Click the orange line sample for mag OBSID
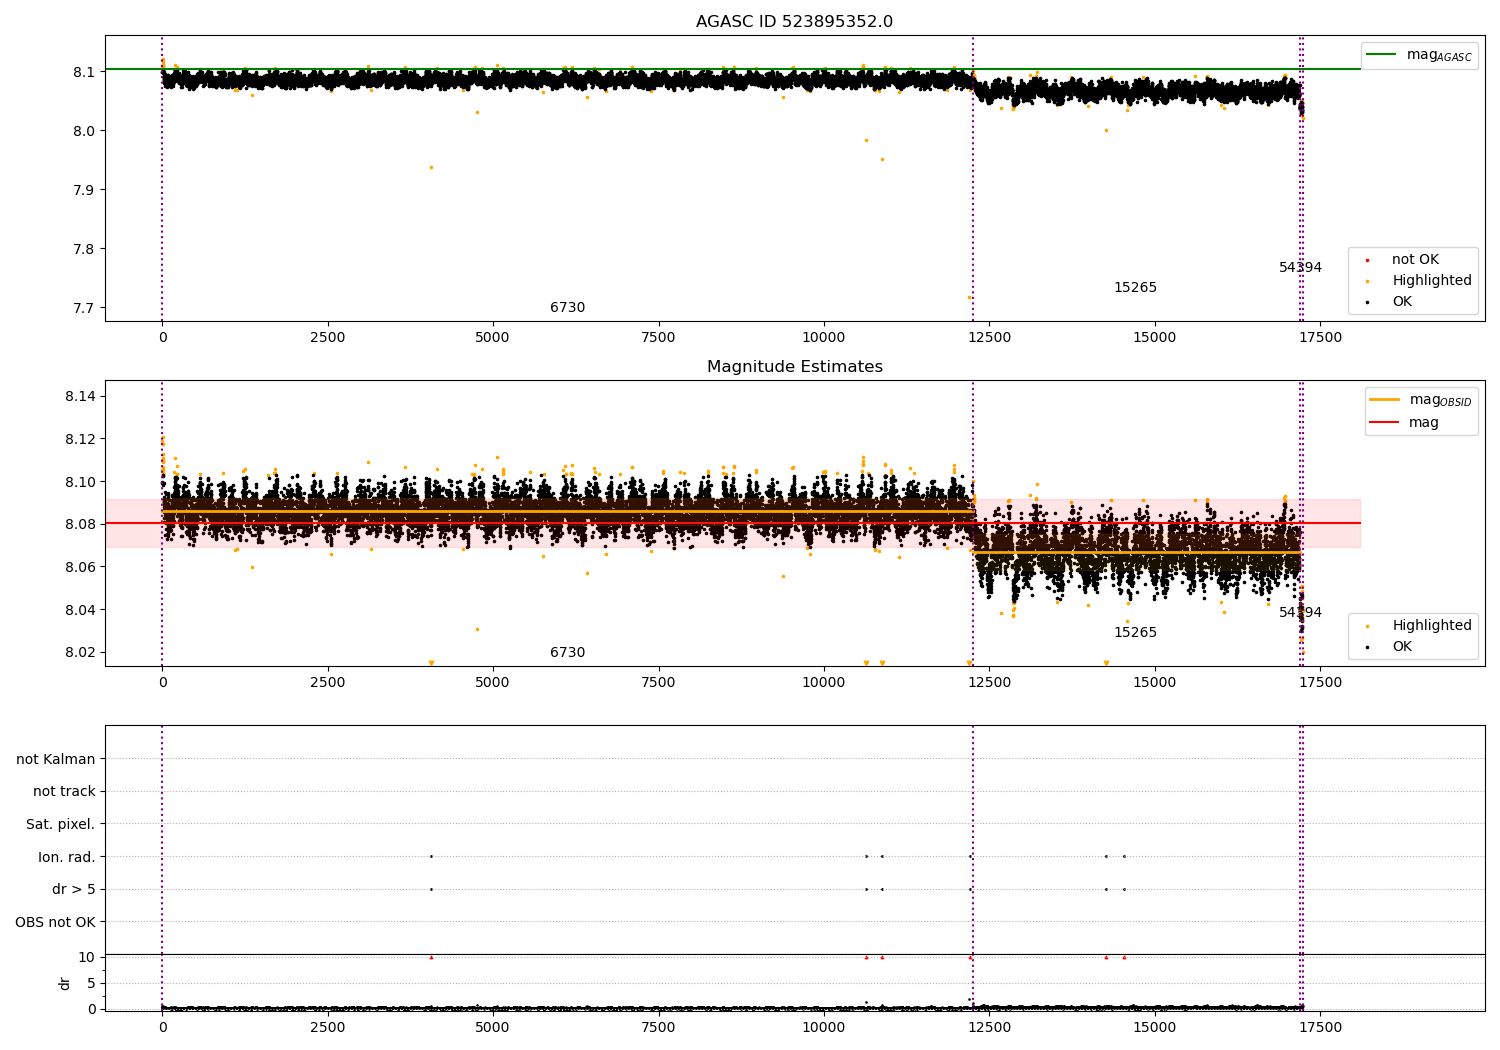Screen dimensions: 1500x1050 coord(1384,400)
